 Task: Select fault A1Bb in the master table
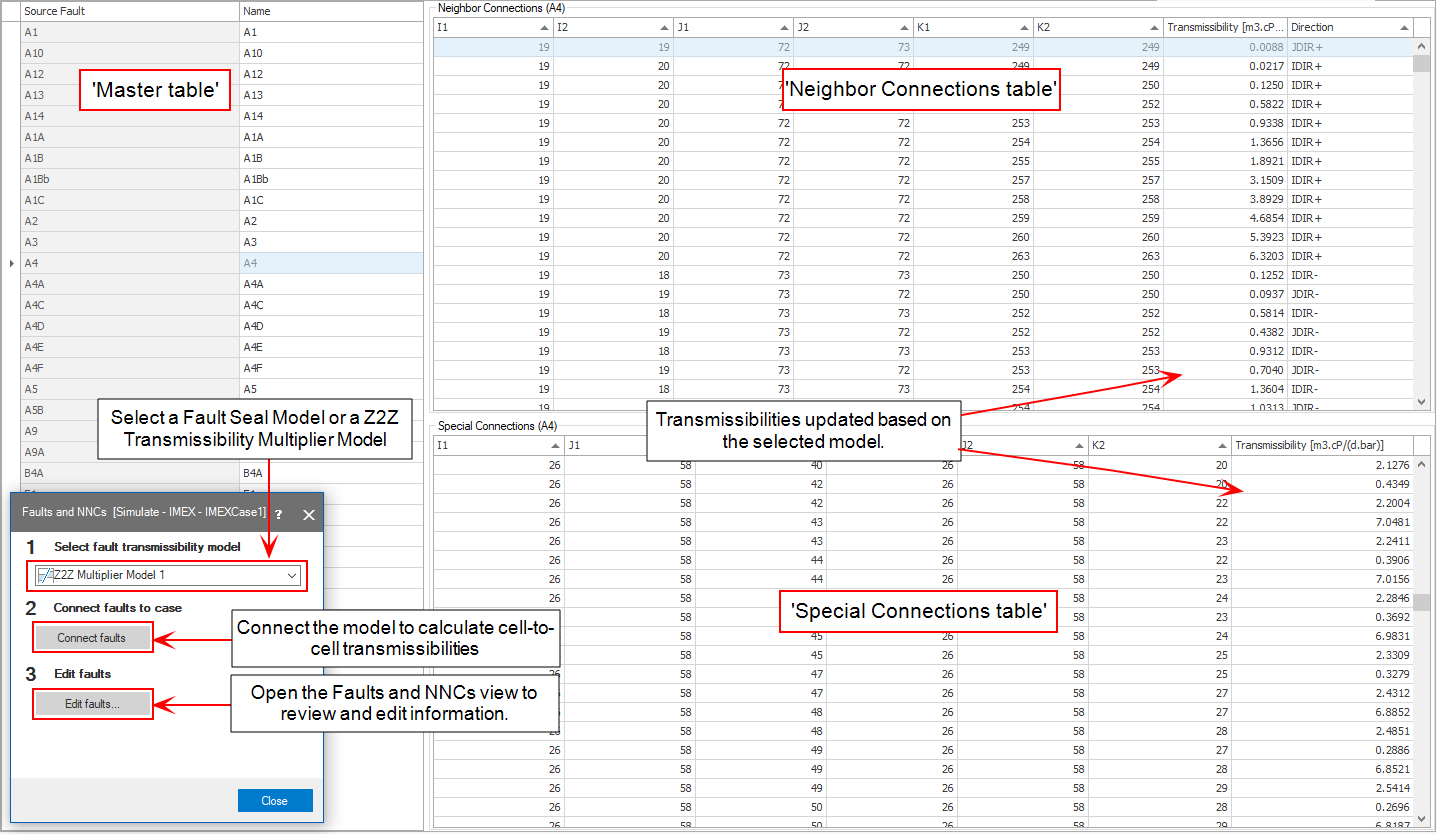(x=130, y=179)
